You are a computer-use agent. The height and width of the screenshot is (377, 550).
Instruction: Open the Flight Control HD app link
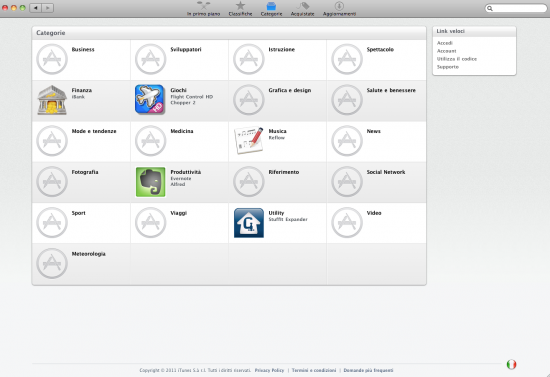(x=192, y=97)
